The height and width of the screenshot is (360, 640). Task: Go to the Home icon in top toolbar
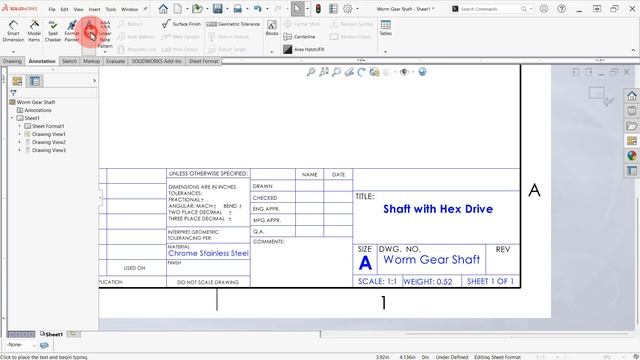pyautogui.click(x=163, y=9)
